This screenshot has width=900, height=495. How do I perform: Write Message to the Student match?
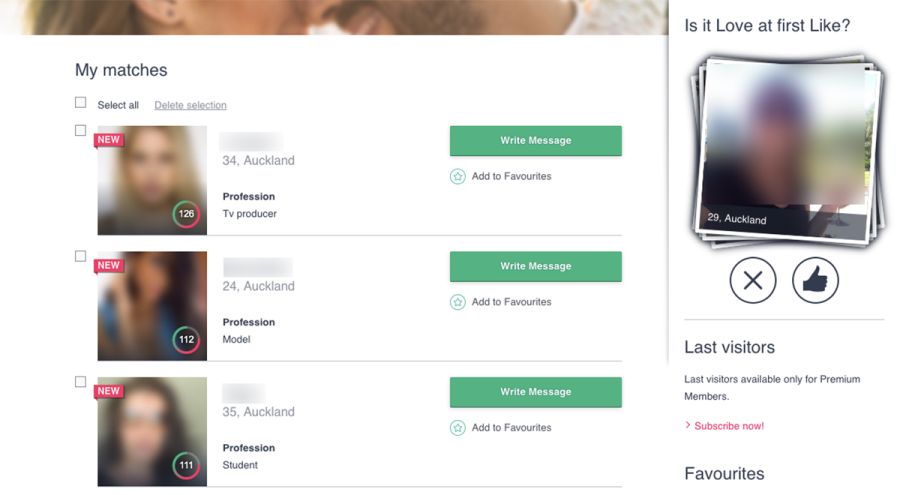[535, 392]
